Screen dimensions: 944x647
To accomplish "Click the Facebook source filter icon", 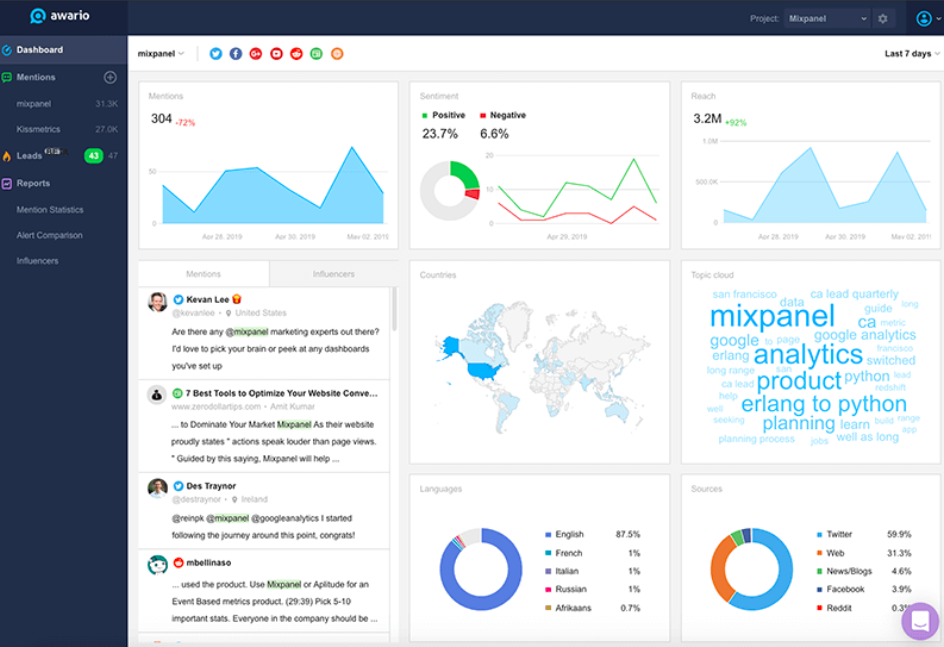I will click(x=236, y=54).
